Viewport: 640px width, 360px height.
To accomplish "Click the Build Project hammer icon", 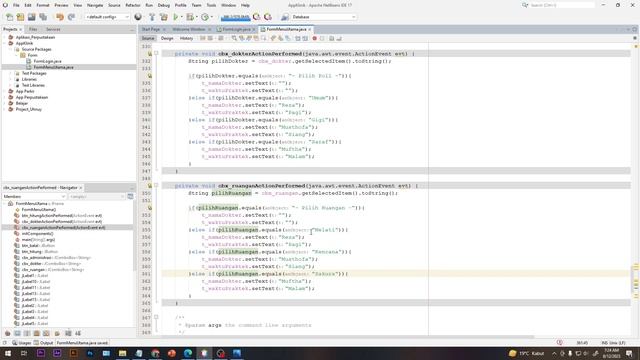I will (152, 17).
